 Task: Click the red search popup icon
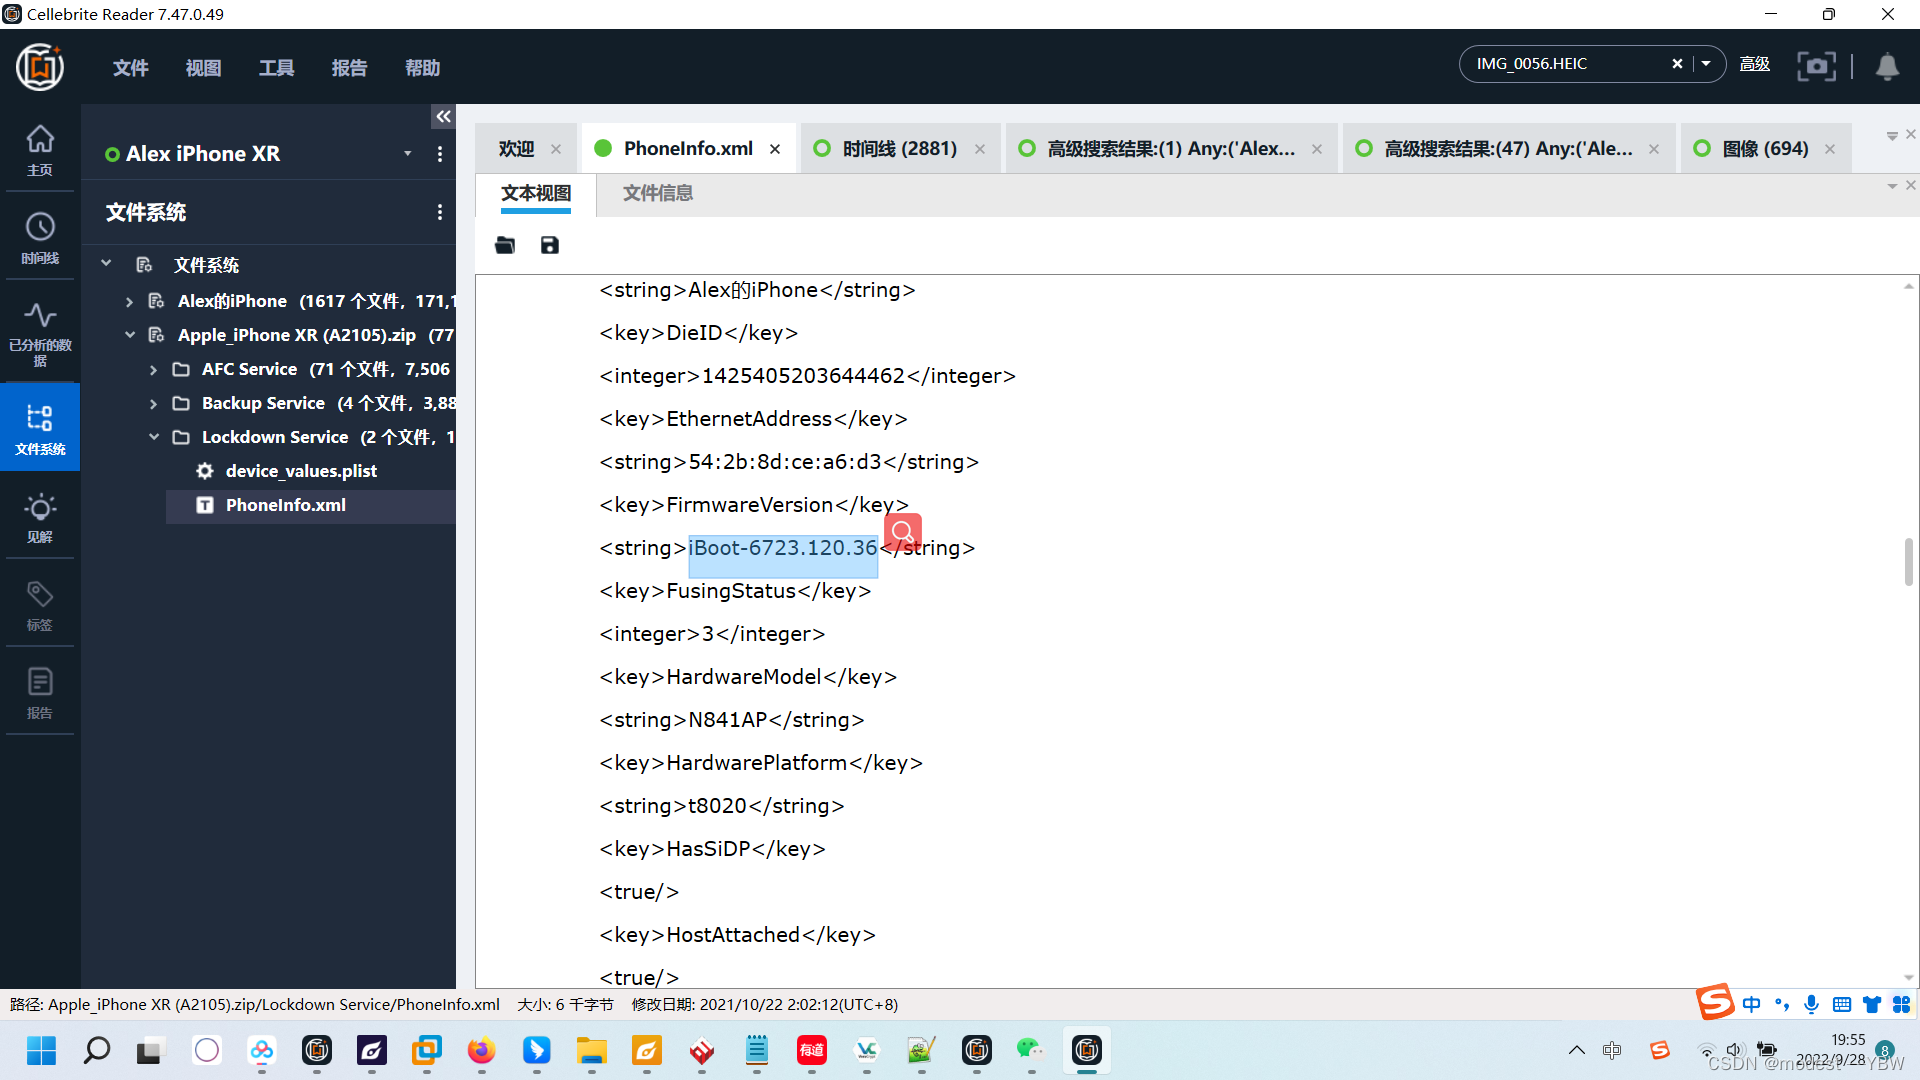(x=902, y=531)
